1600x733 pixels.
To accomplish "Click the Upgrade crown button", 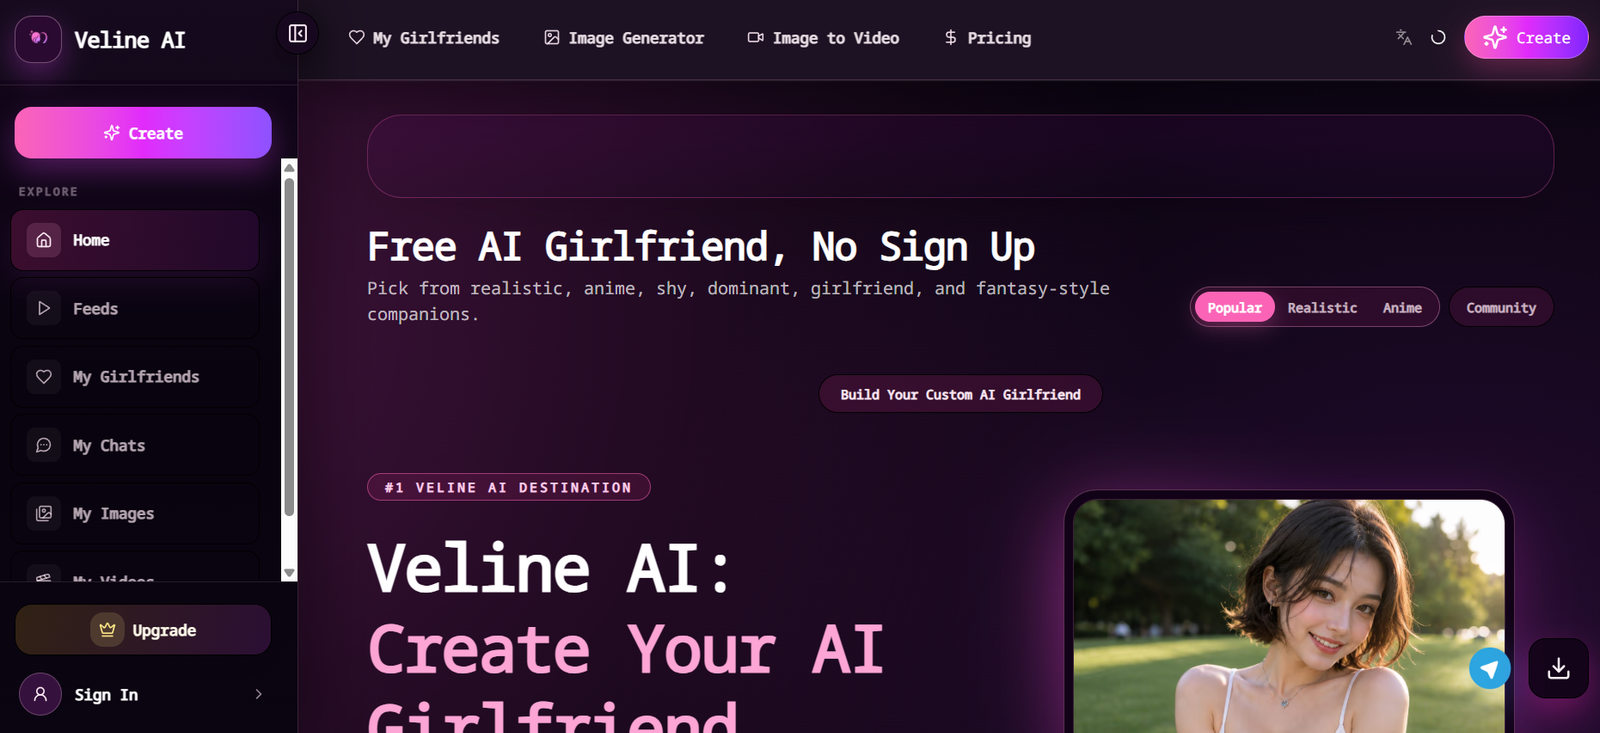I will [x=143, y=630].
